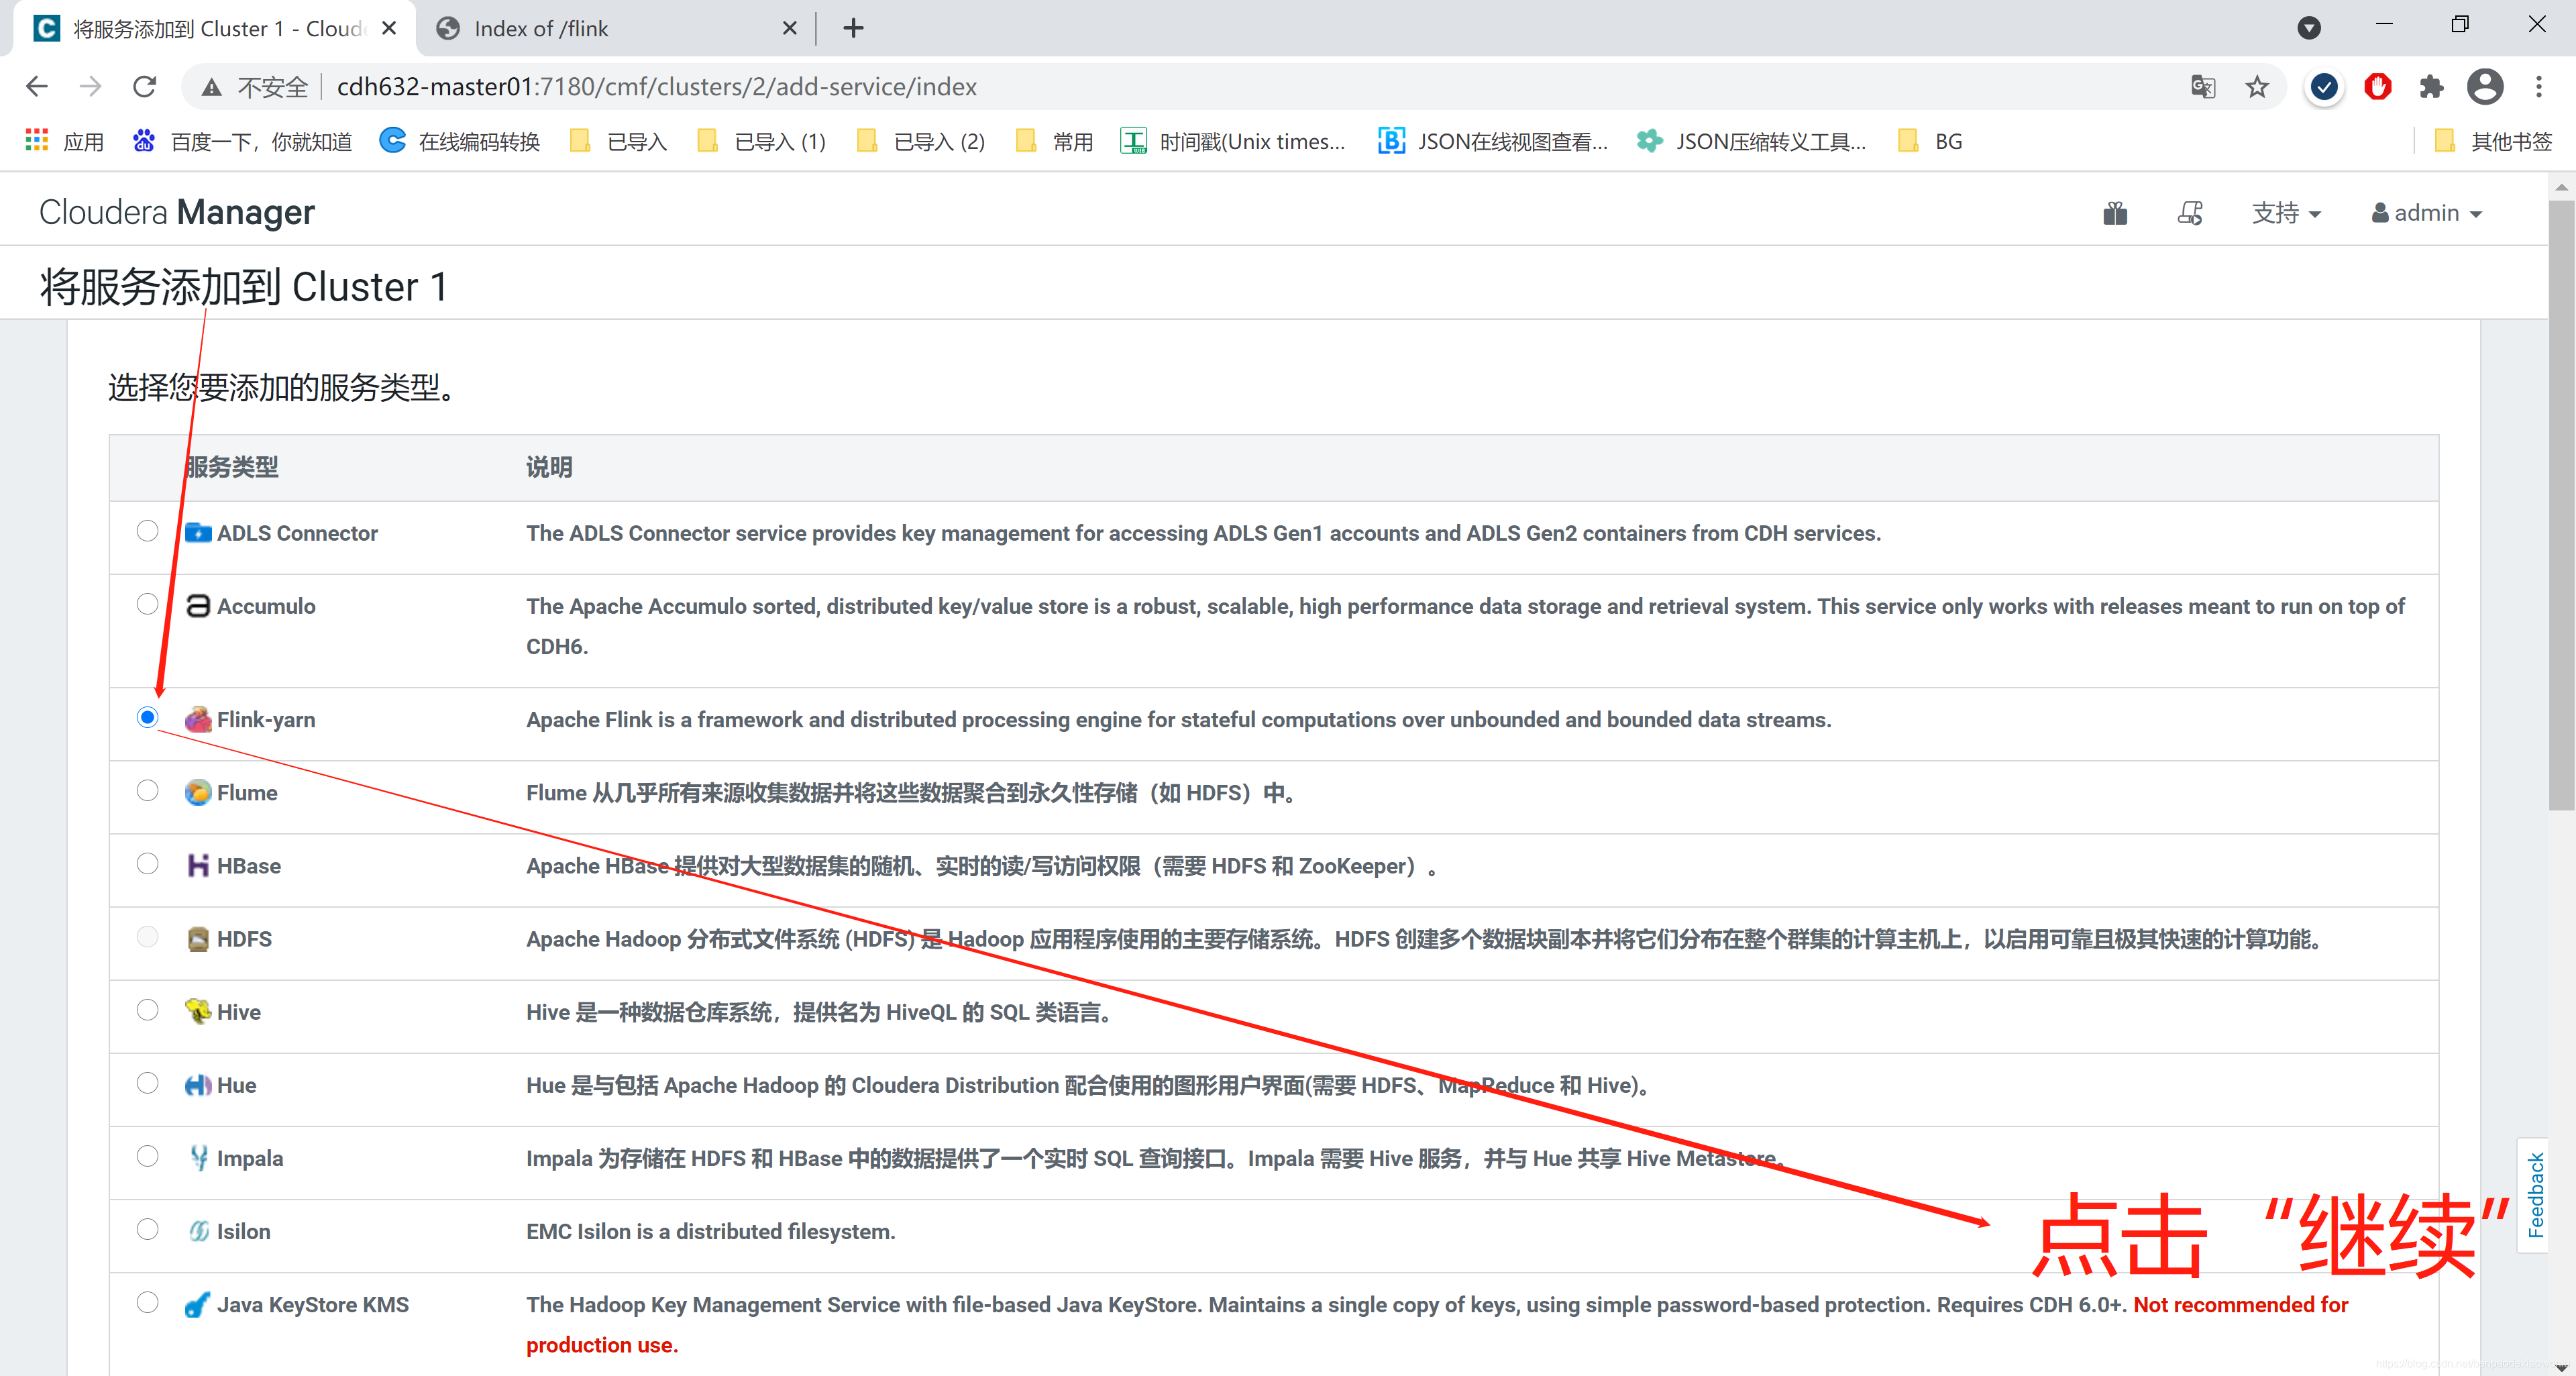The image size is (2576, 1376).
Task: Click the ADLS Connector service icon
Action: (198, 533)
